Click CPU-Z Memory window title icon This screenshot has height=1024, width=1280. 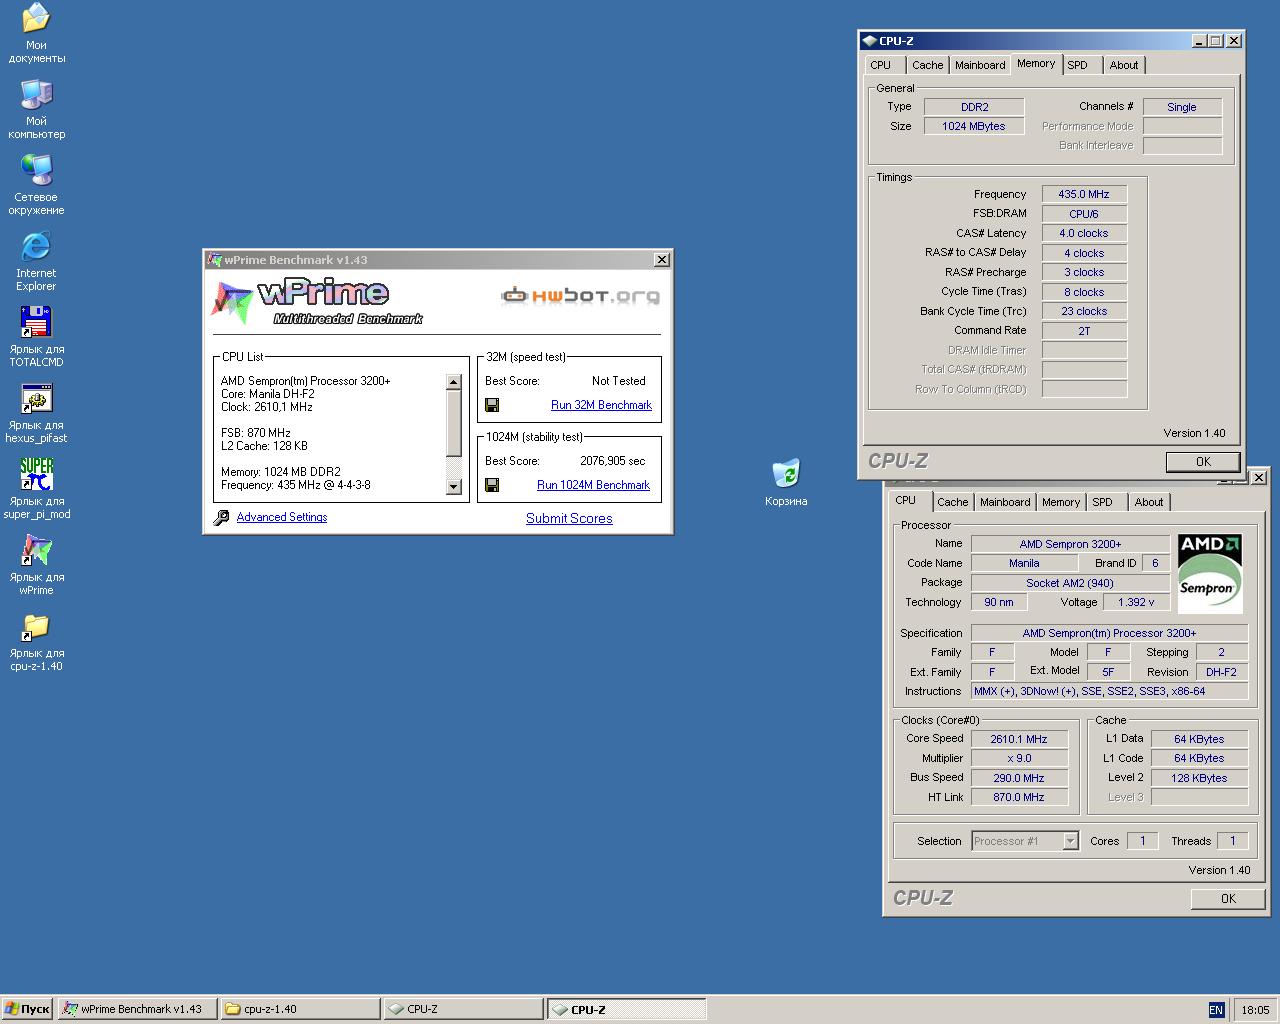(x=869, y=41)
